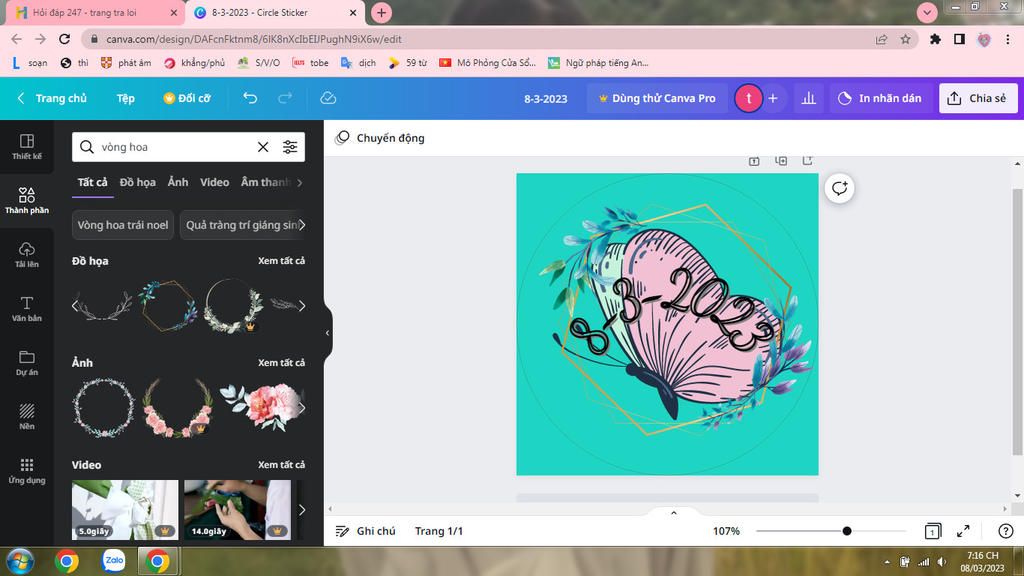Open the insights chart icon
The image size is (1024, 576).
(x=808, y=98)
